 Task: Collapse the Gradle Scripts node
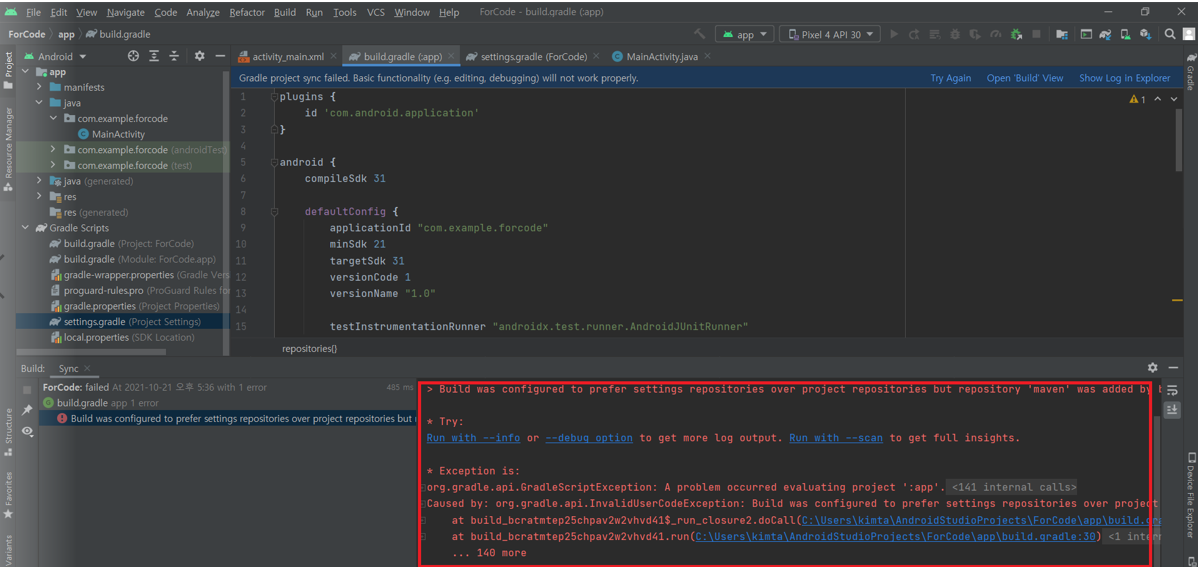point(25,228)
